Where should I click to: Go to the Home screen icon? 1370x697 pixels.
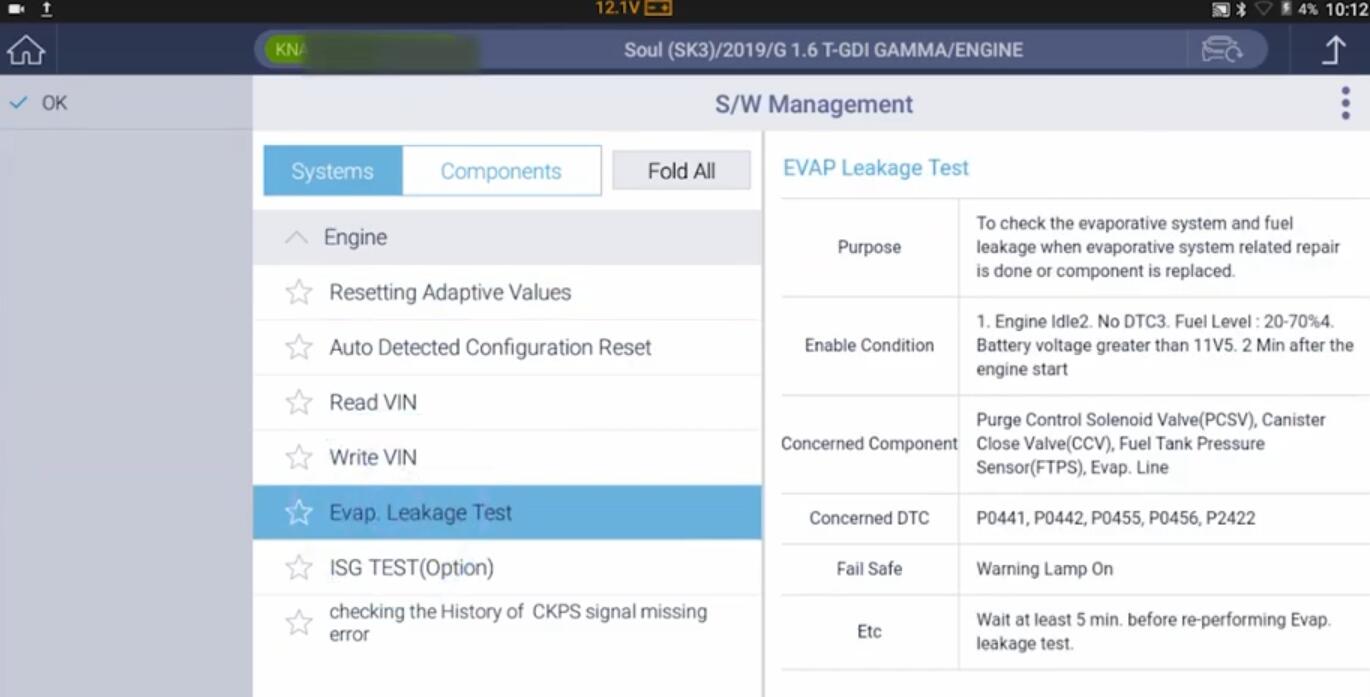pyautogui.click(x=26, y=50)
